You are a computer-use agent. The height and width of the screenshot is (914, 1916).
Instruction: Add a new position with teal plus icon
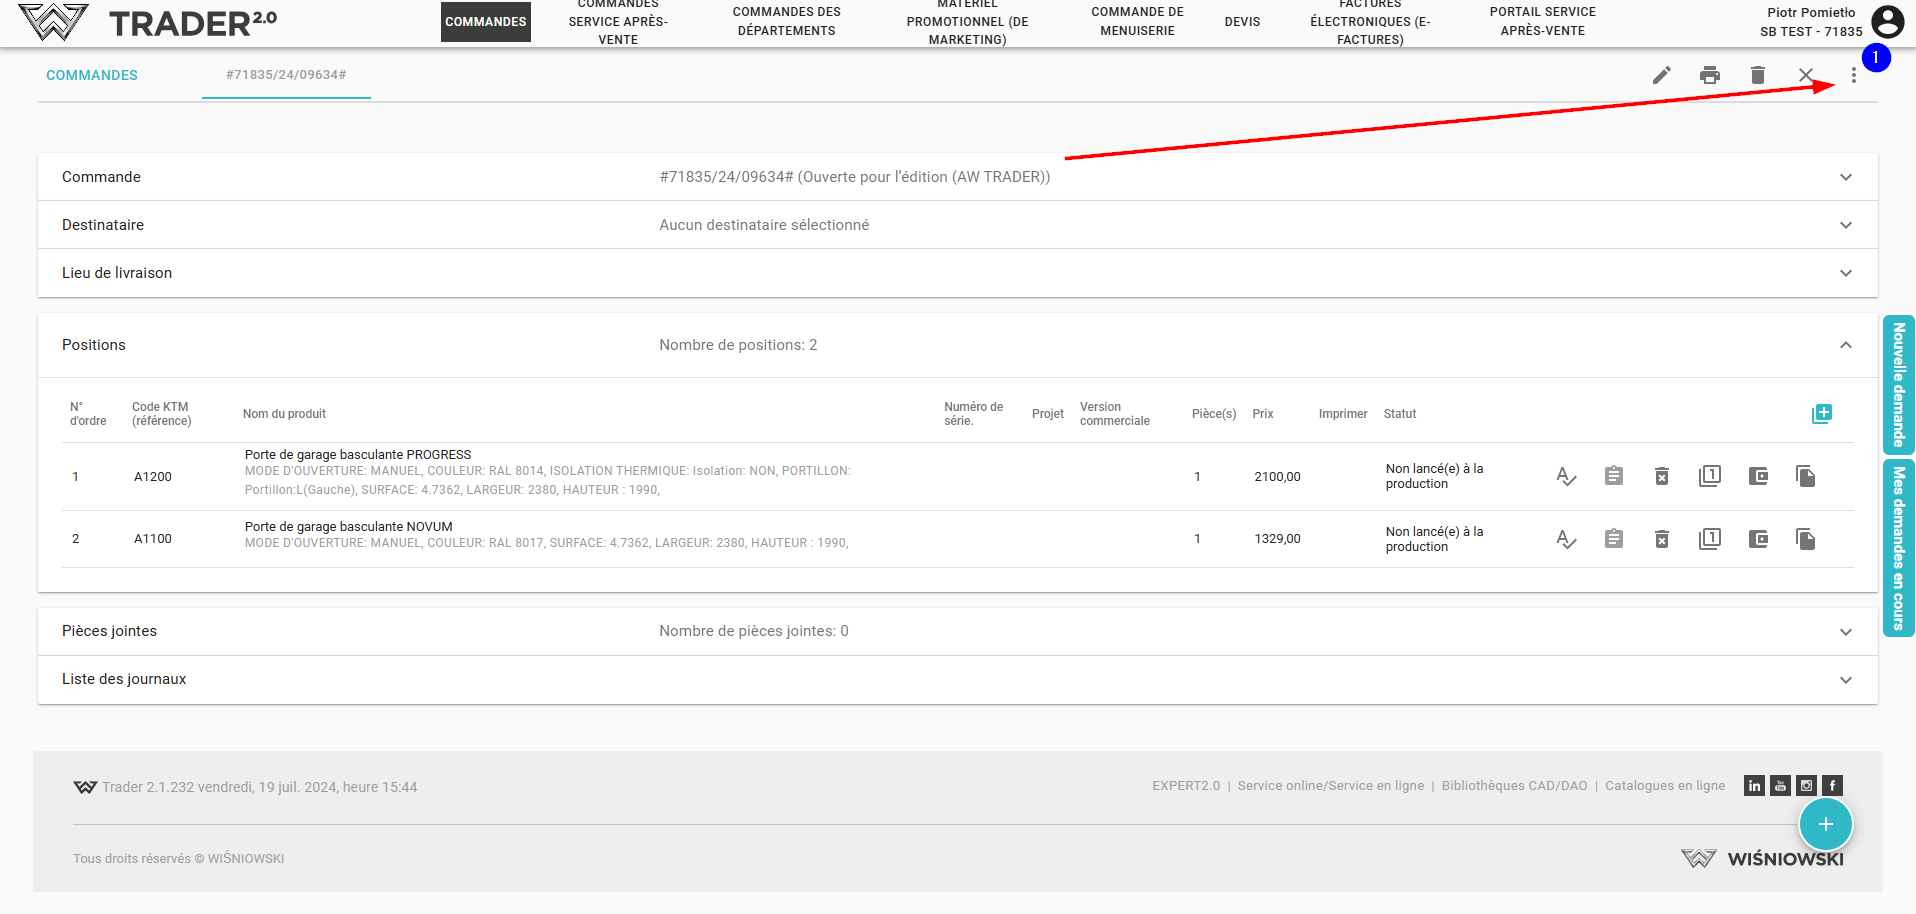[1821, 414]
